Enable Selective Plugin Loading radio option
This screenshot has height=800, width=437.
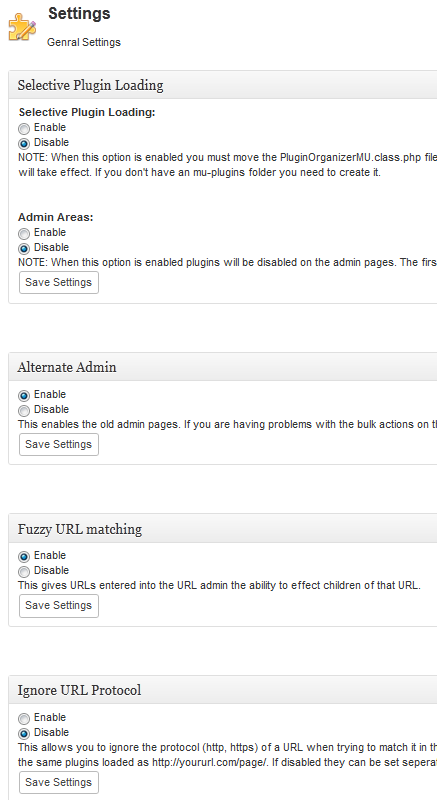[x=24, y=129]
